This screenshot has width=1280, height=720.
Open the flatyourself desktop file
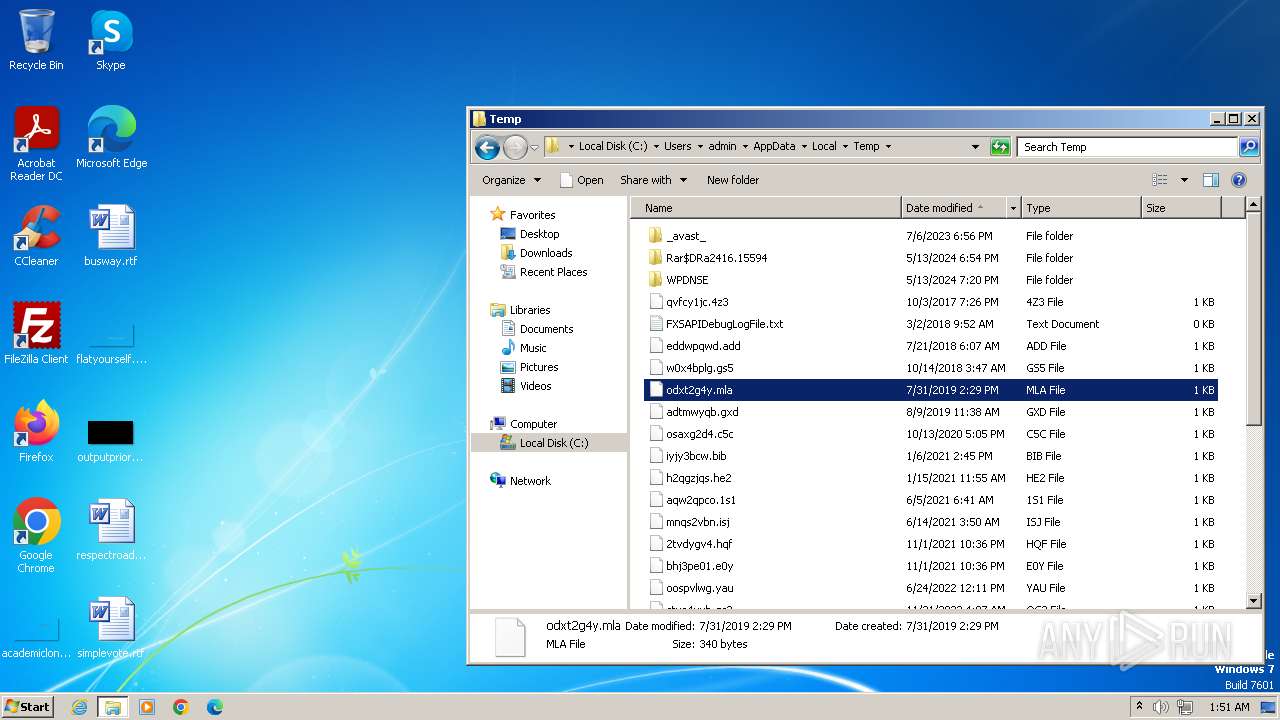pos(111,342)
